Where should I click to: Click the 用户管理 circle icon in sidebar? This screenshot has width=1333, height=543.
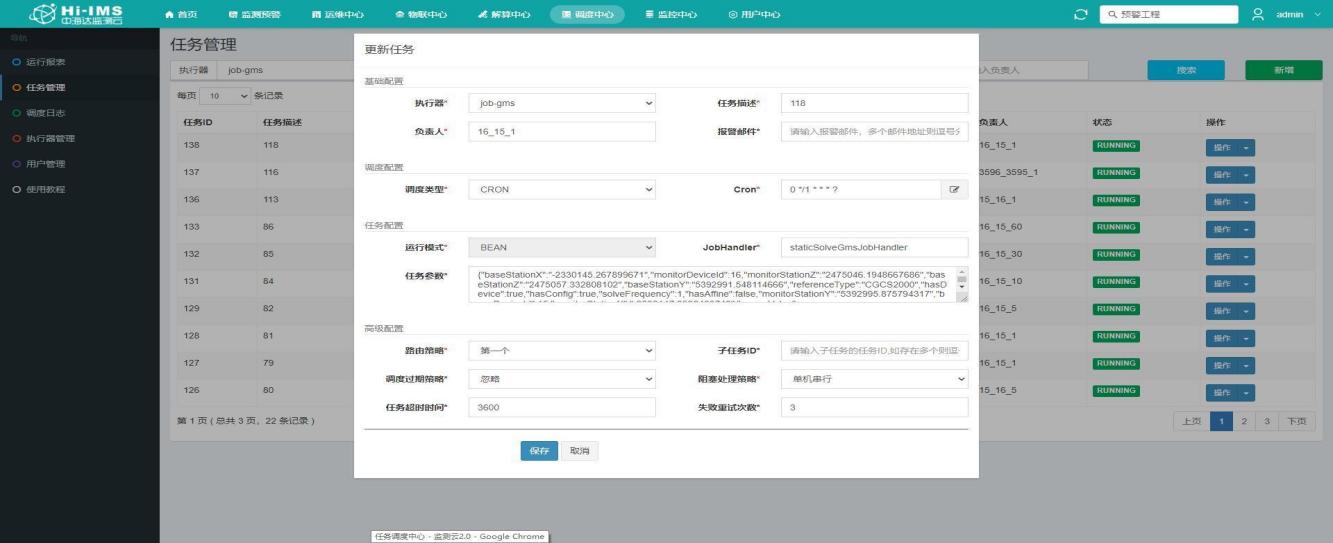click(15, 164)
